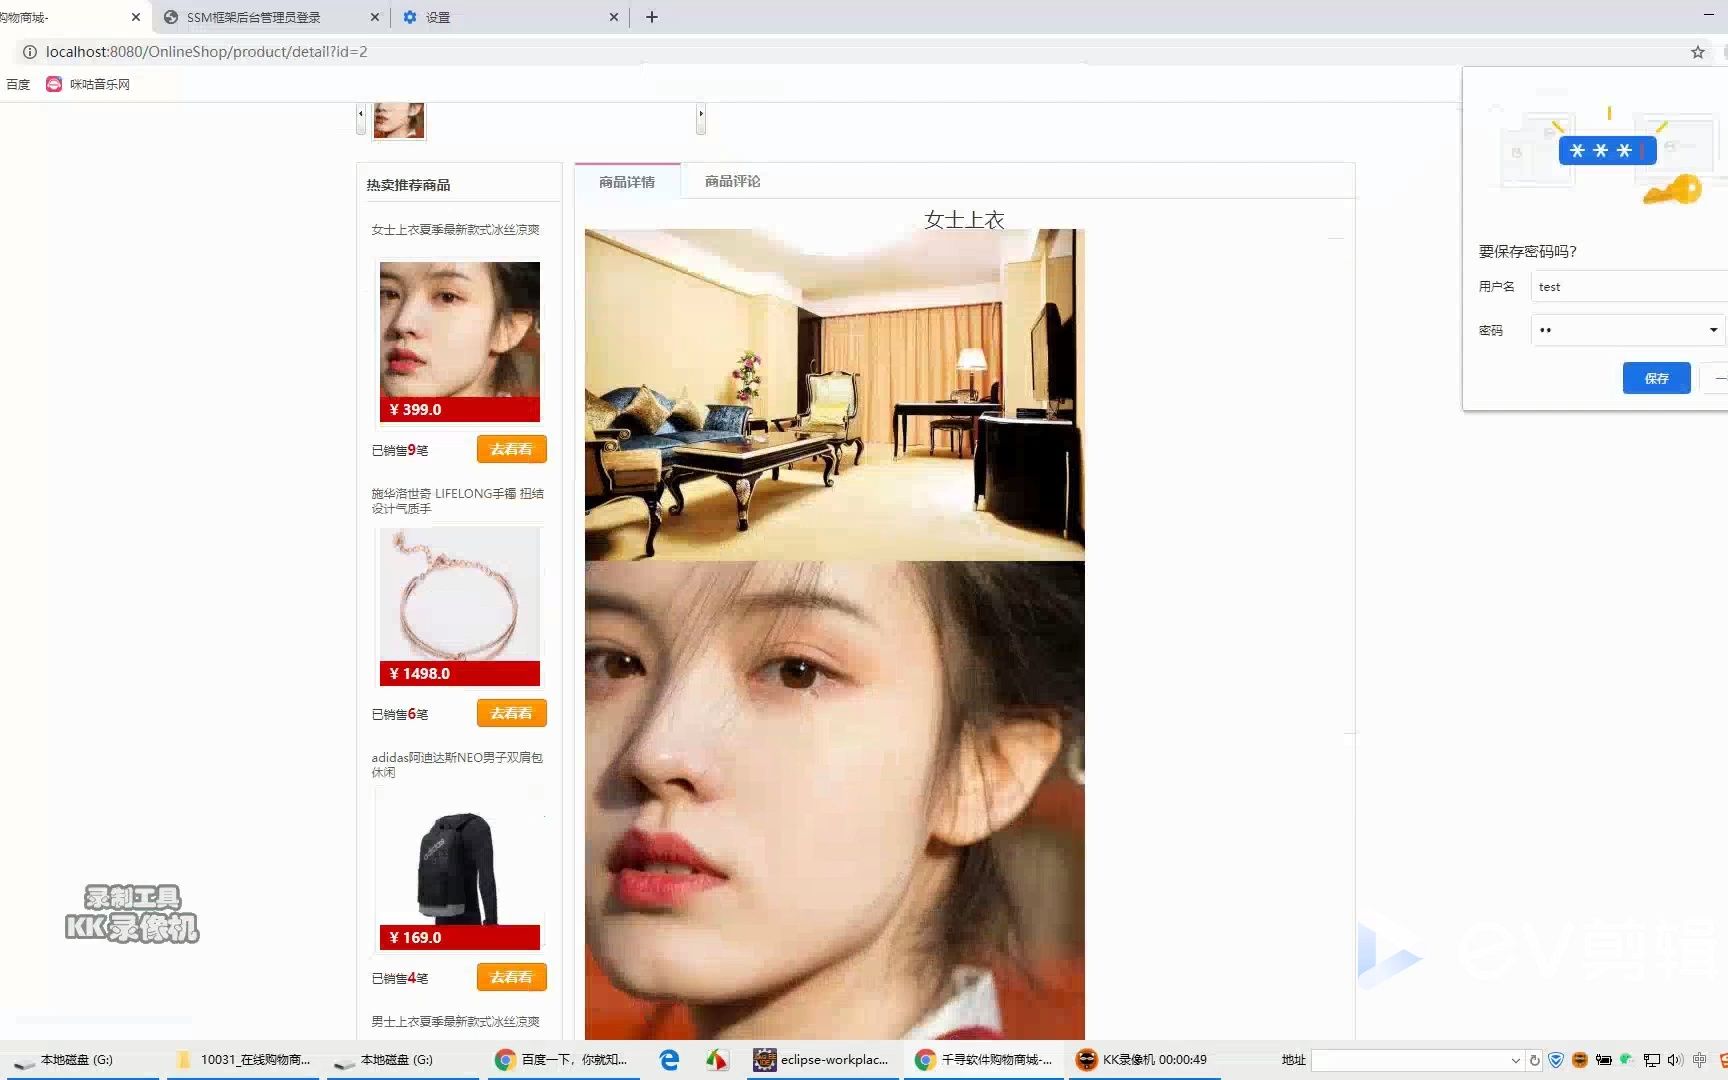
Task: Switch to the 设置 browser tab
Action: [438, 17]
